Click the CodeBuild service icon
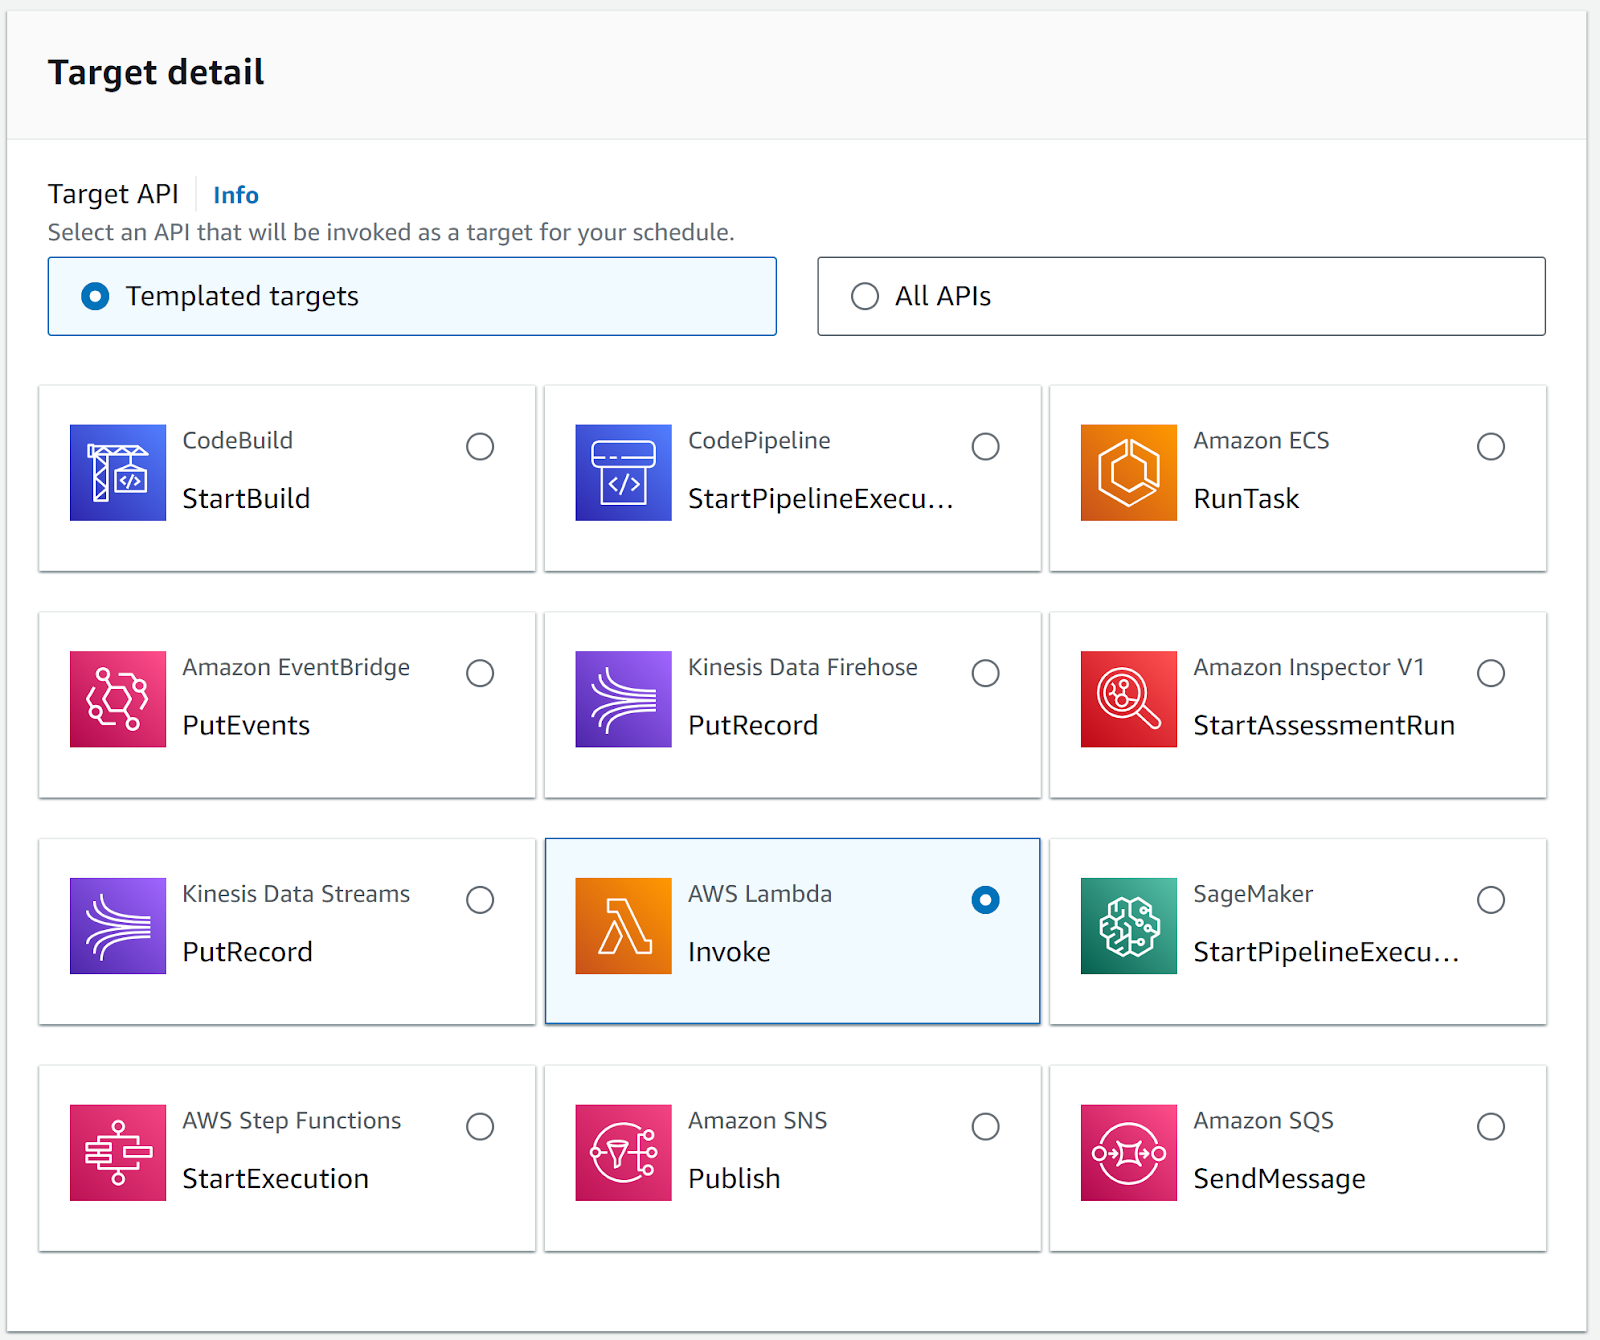The image size is (1600, 1340). [x=118, y=473]
